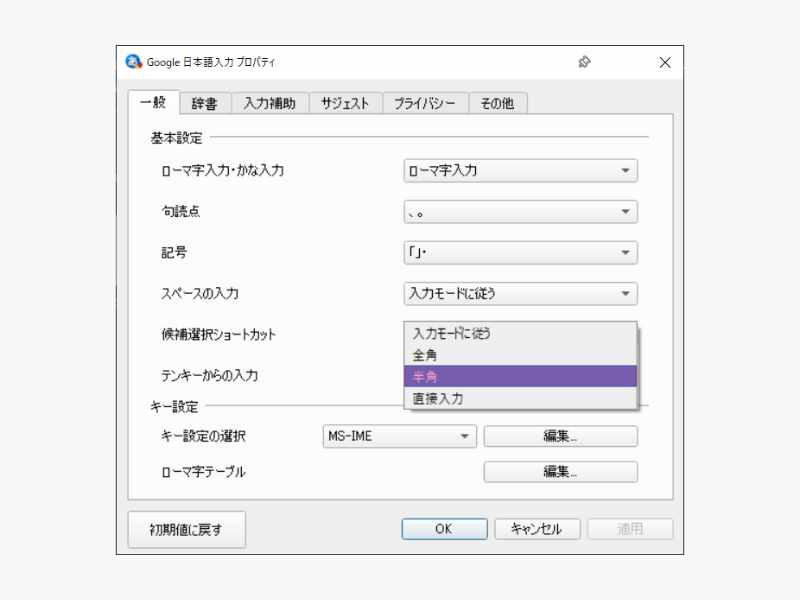
Task: Click the 初期値に戻す button
Action: [186, 529]
